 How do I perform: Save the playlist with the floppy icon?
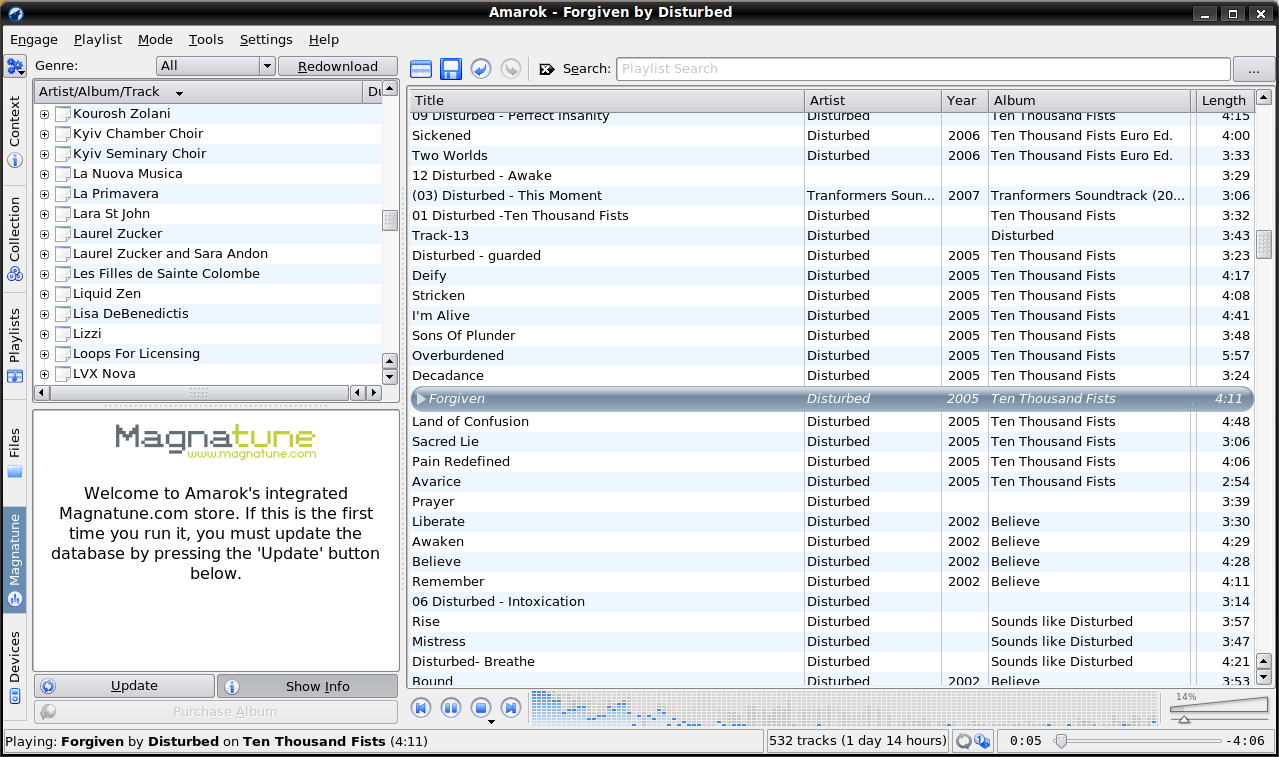click(x=451, y=69)
